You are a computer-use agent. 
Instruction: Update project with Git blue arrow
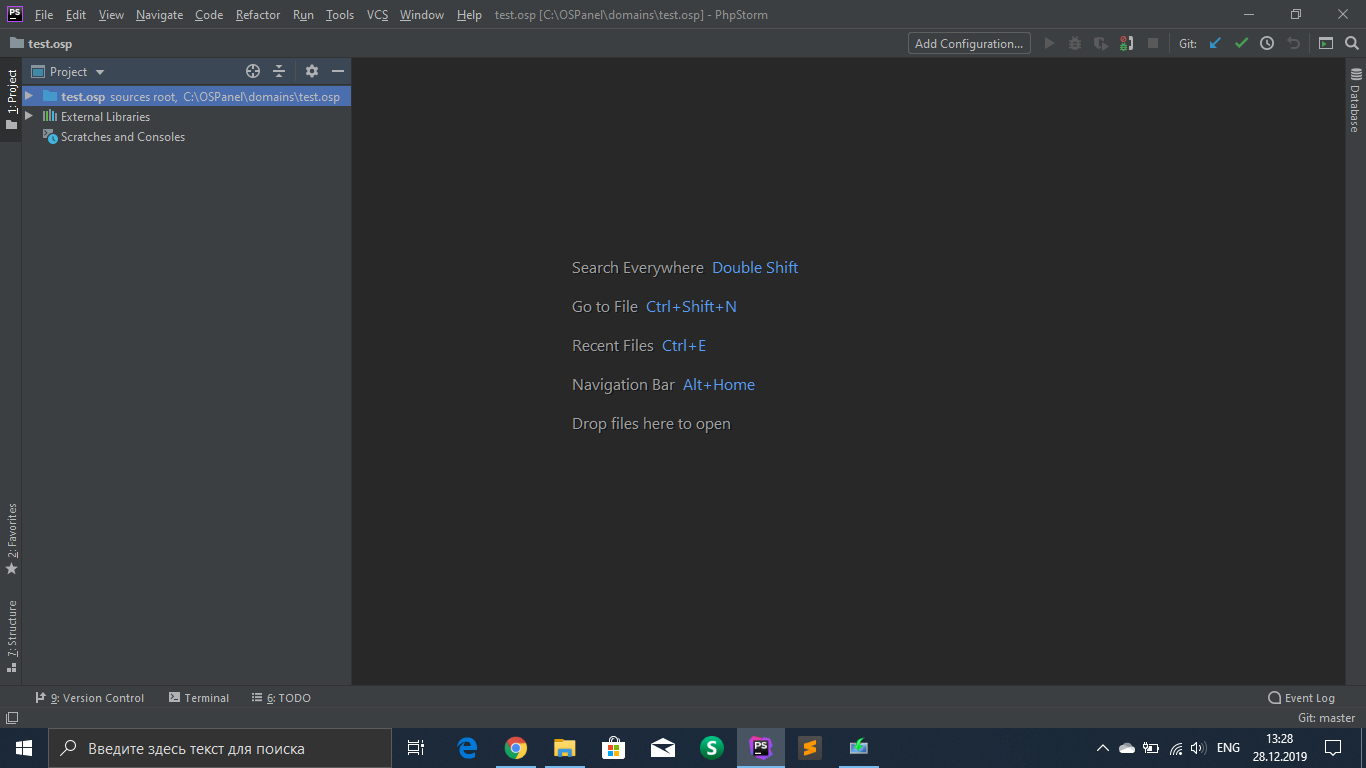tap(1215, 43)
